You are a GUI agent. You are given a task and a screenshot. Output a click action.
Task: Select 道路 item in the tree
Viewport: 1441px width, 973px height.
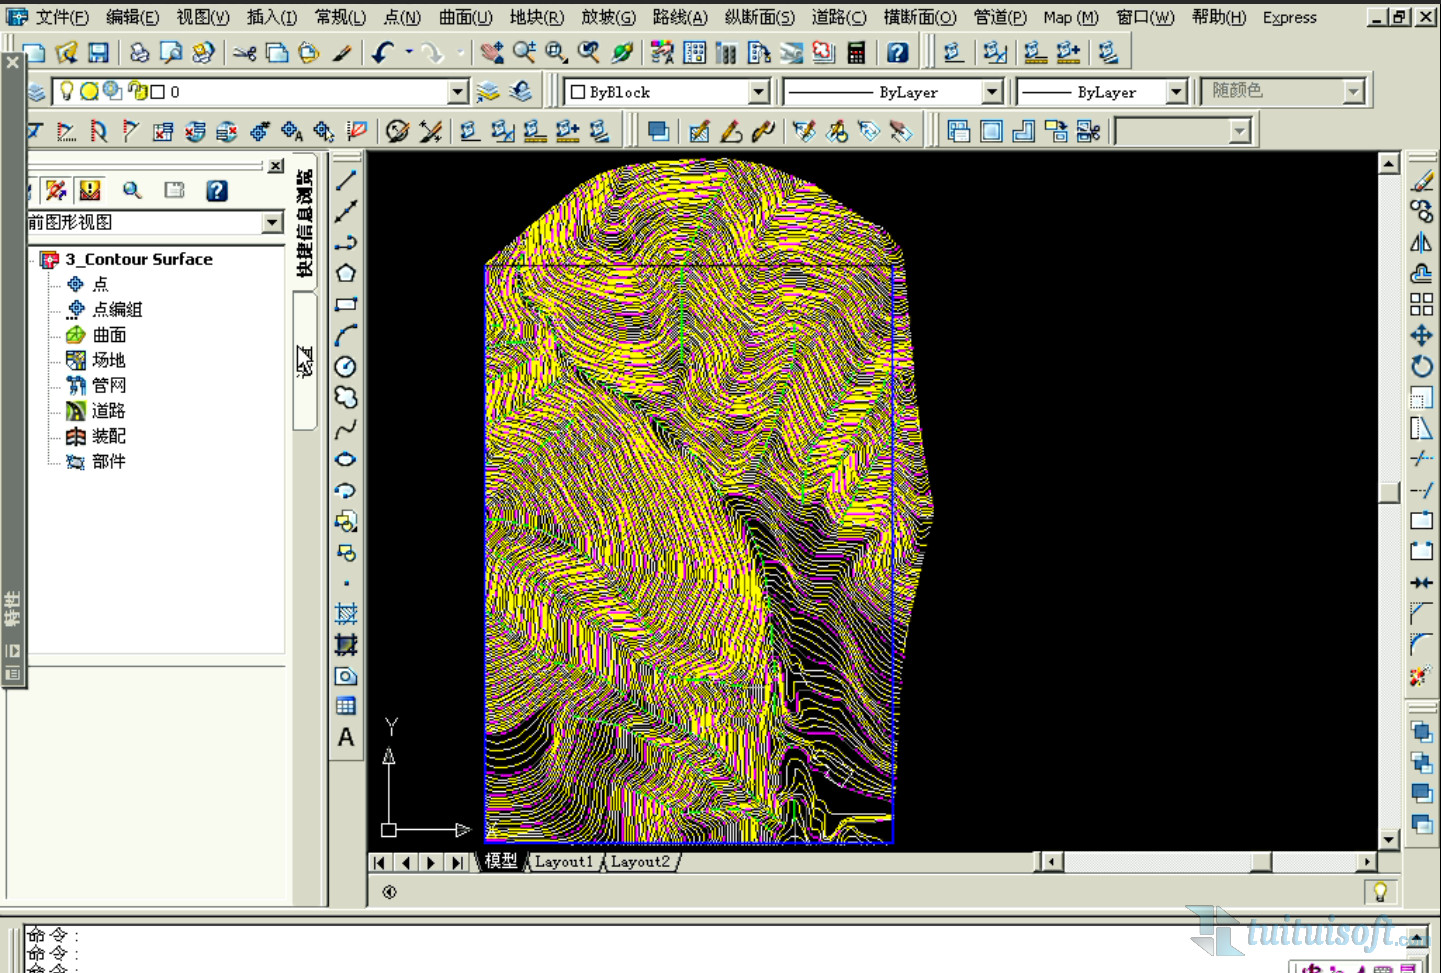108,411
